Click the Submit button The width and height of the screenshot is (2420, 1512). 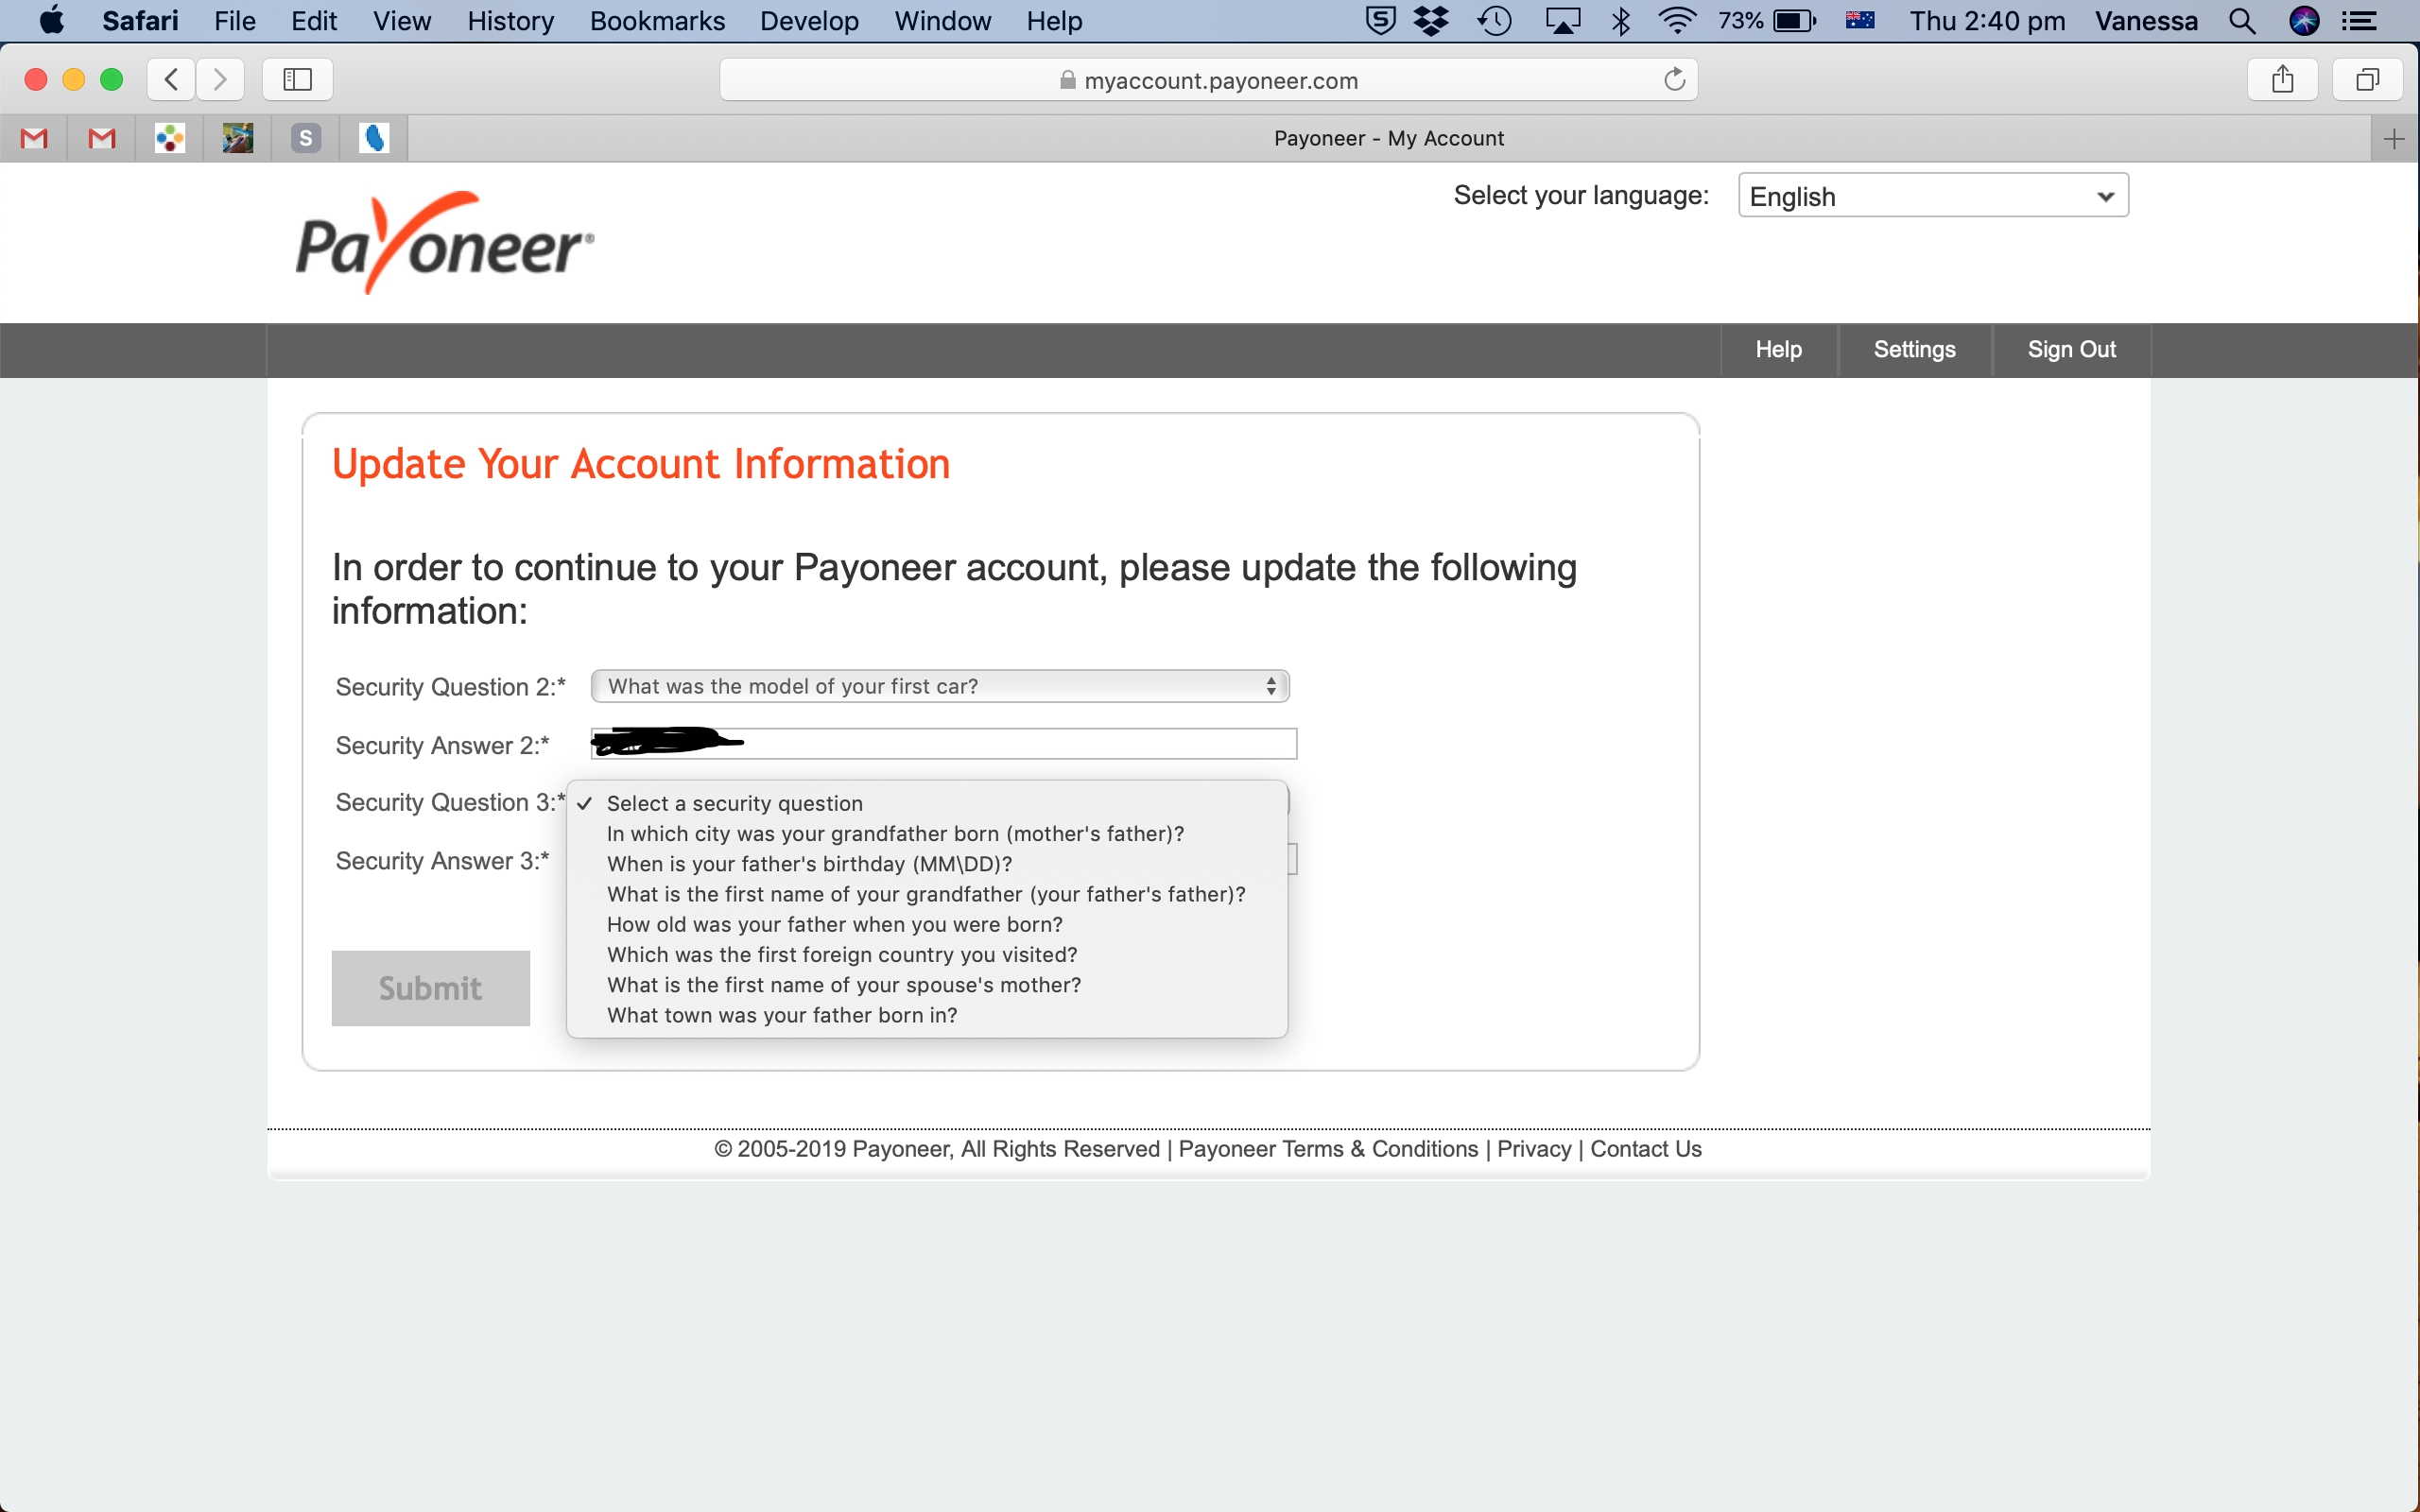coord(429,988)
